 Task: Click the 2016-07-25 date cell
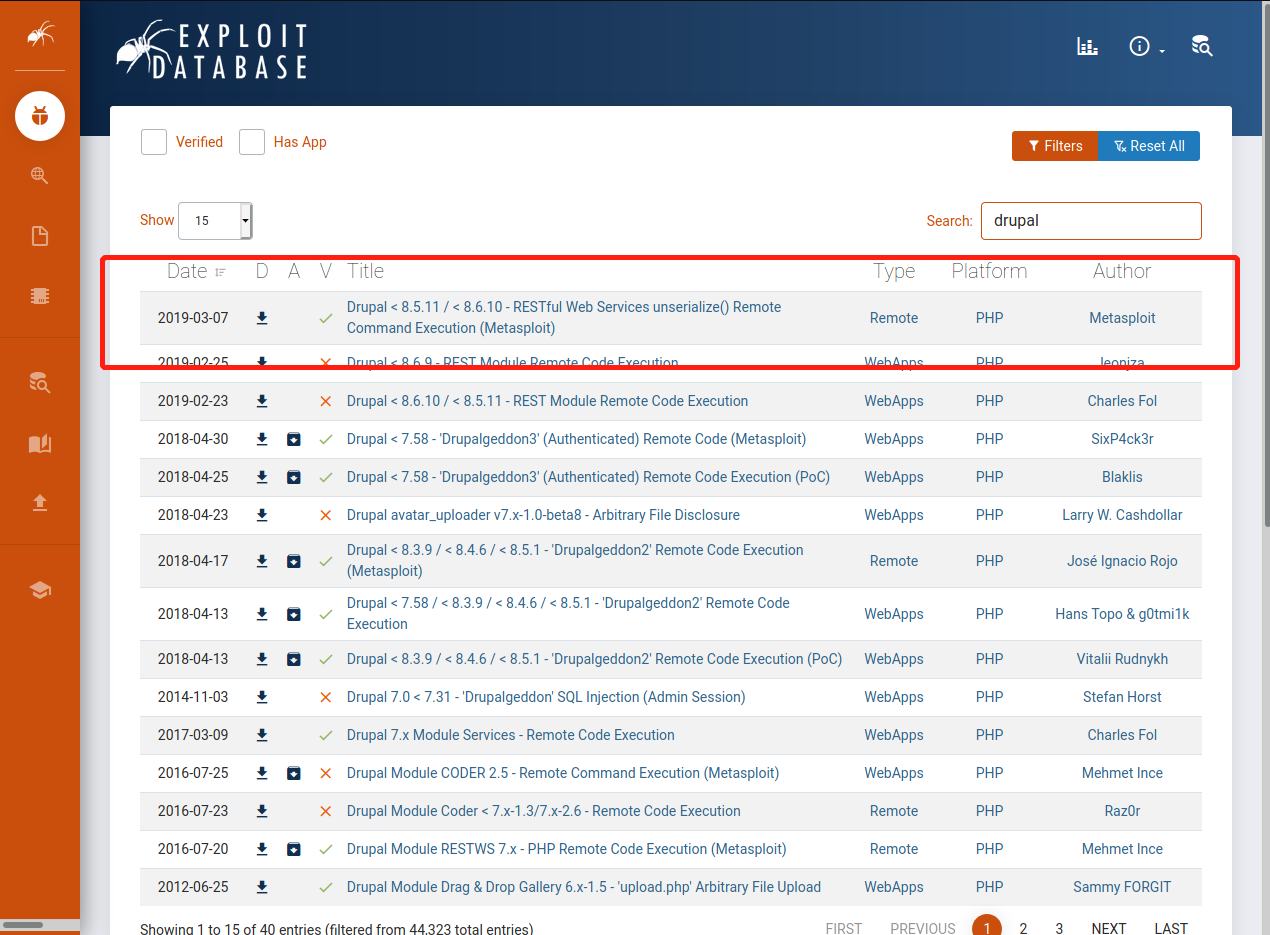tap(193, 773)
